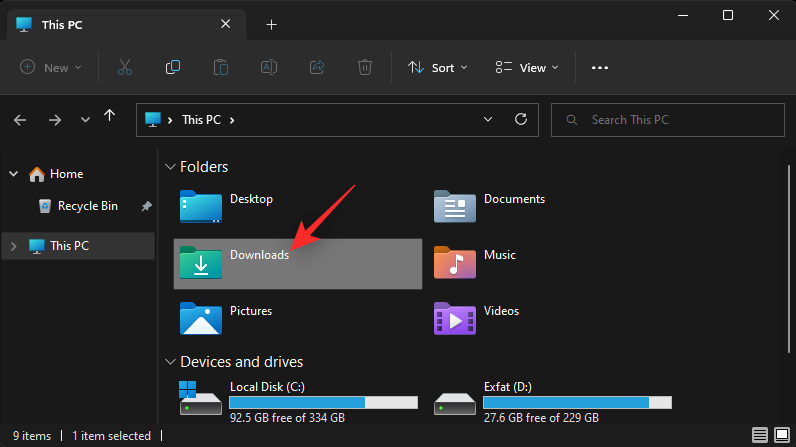The height and width of the screenshot is (447, 796).
Task: Select This PC in navigation pane
Action: [x=79, y=246]
